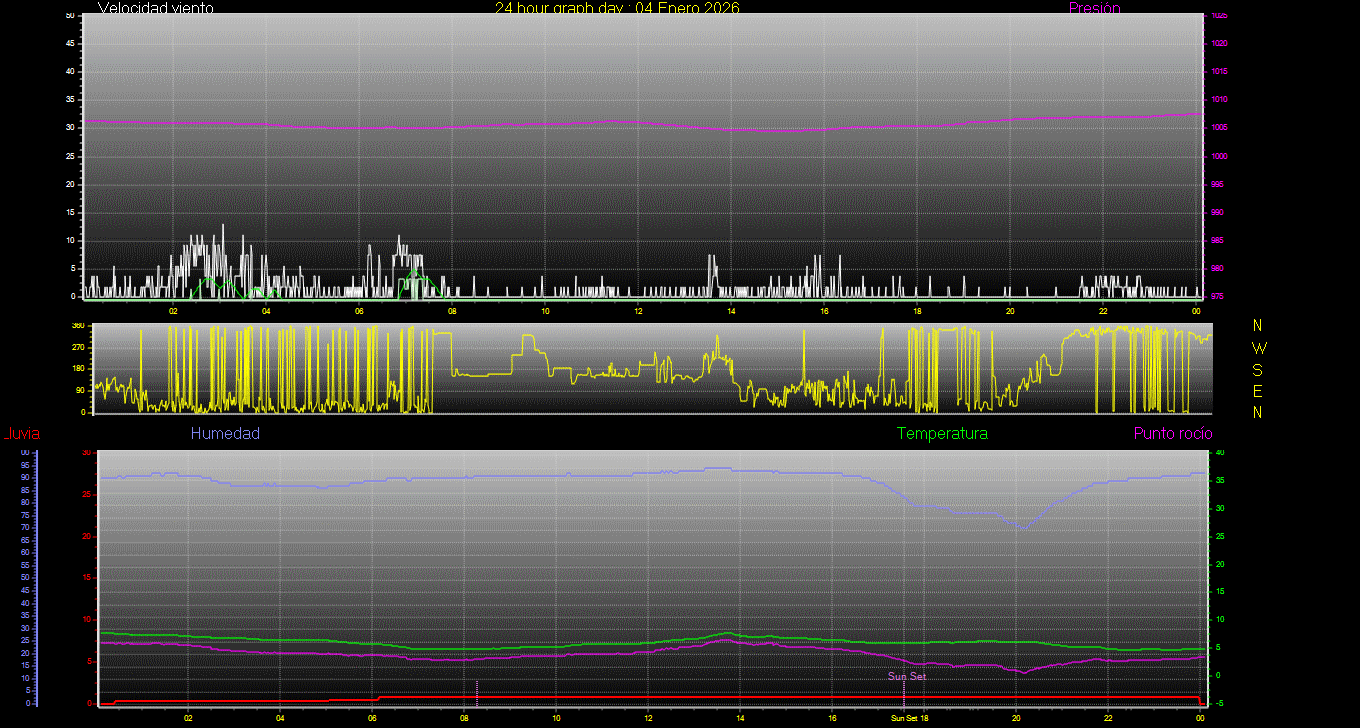Image resolution: width=1360 pixels, height=728 pixels.
Task: Click hour '06' on the bottom temperature graph axis
Action: click(x=372, y=718)
